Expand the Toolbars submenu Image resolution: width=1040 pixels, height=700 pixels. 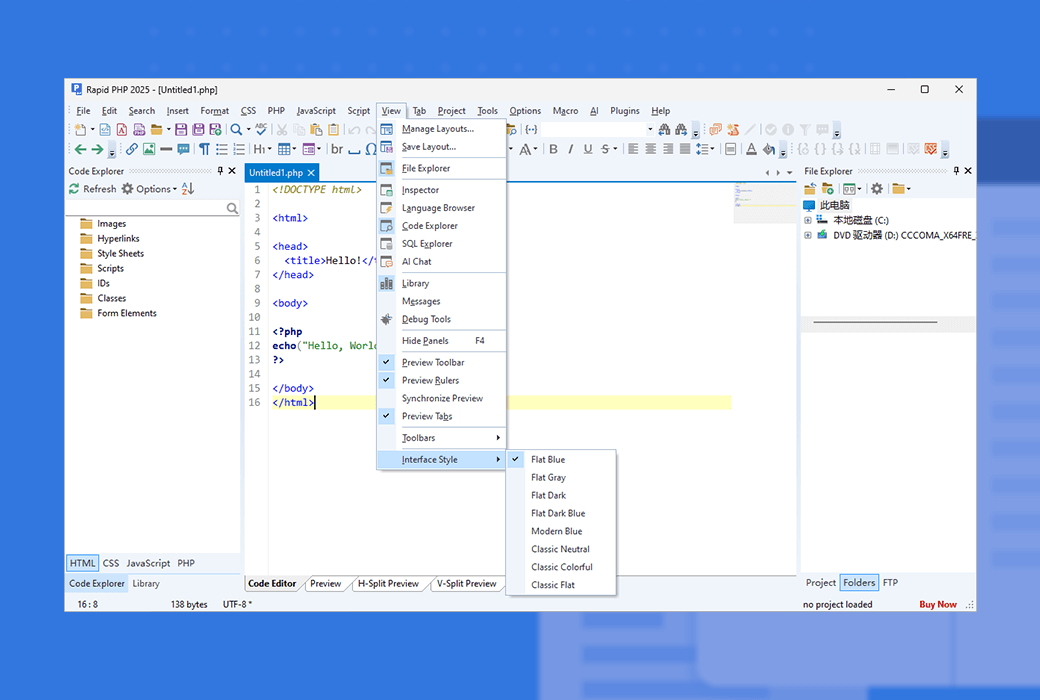point(441,438)
